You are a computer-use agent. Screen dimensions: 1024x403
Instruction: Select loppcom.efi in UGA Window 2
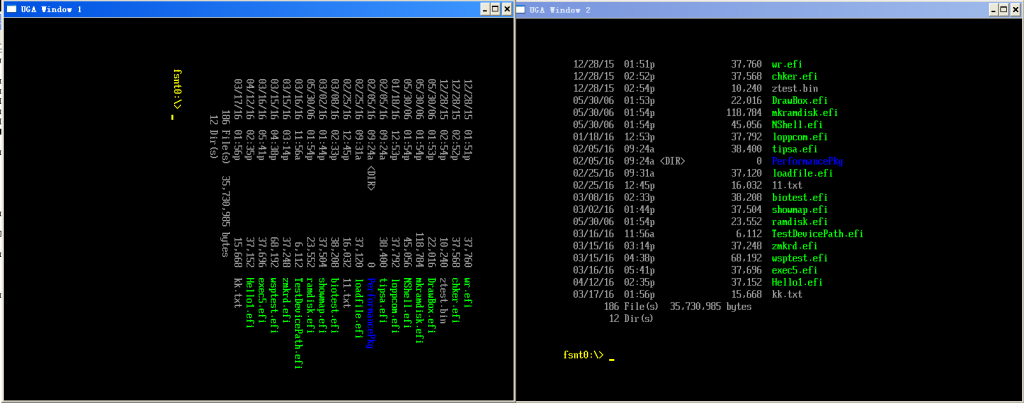(799, 137)
